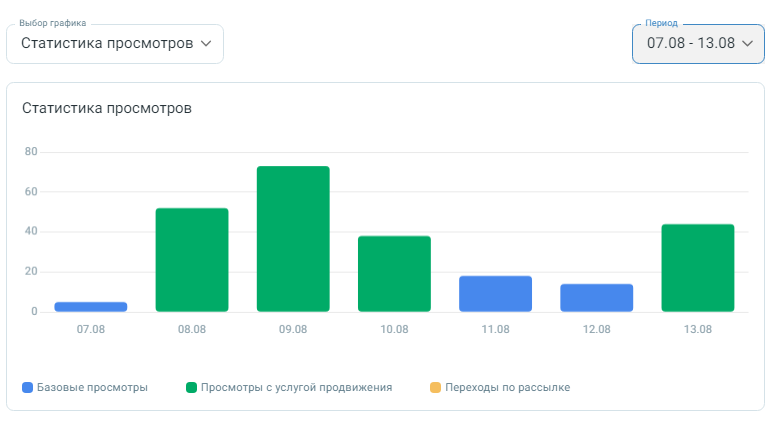Click the '08.08' axis date label
This screenshot has height=427, width=779.
192,329
